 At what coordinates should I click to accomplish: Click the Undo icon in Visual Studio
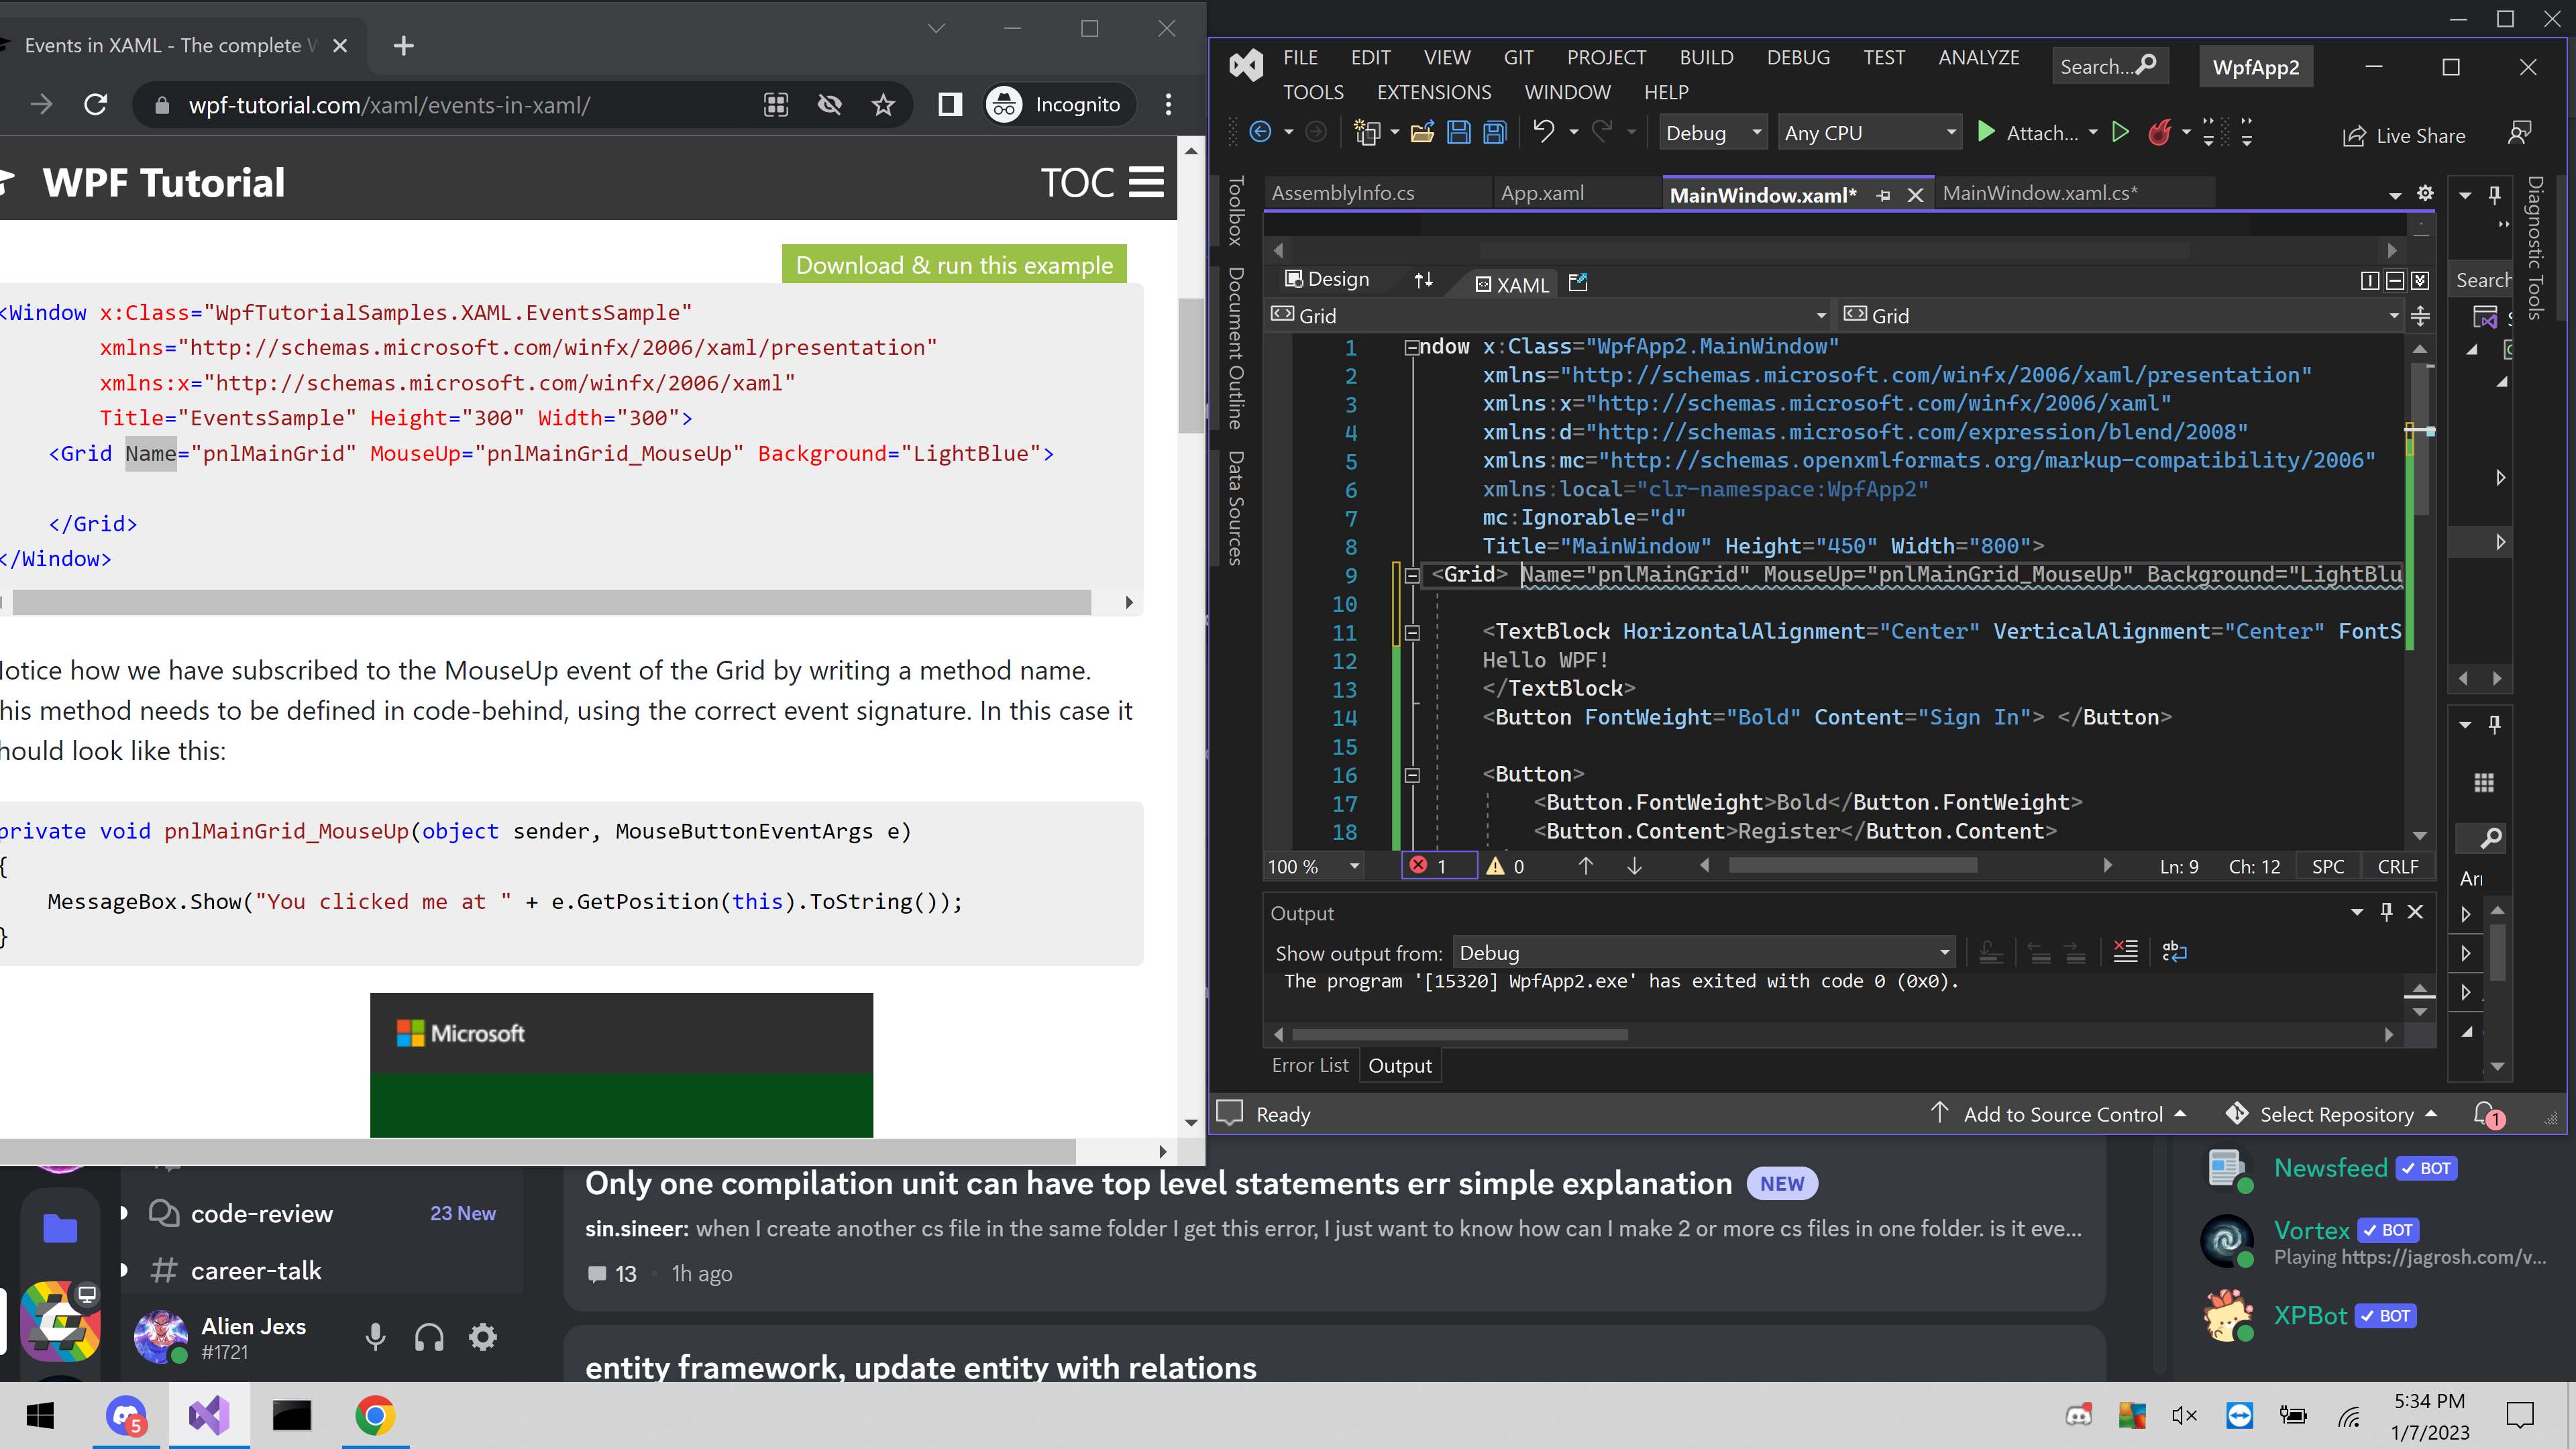1544,132
